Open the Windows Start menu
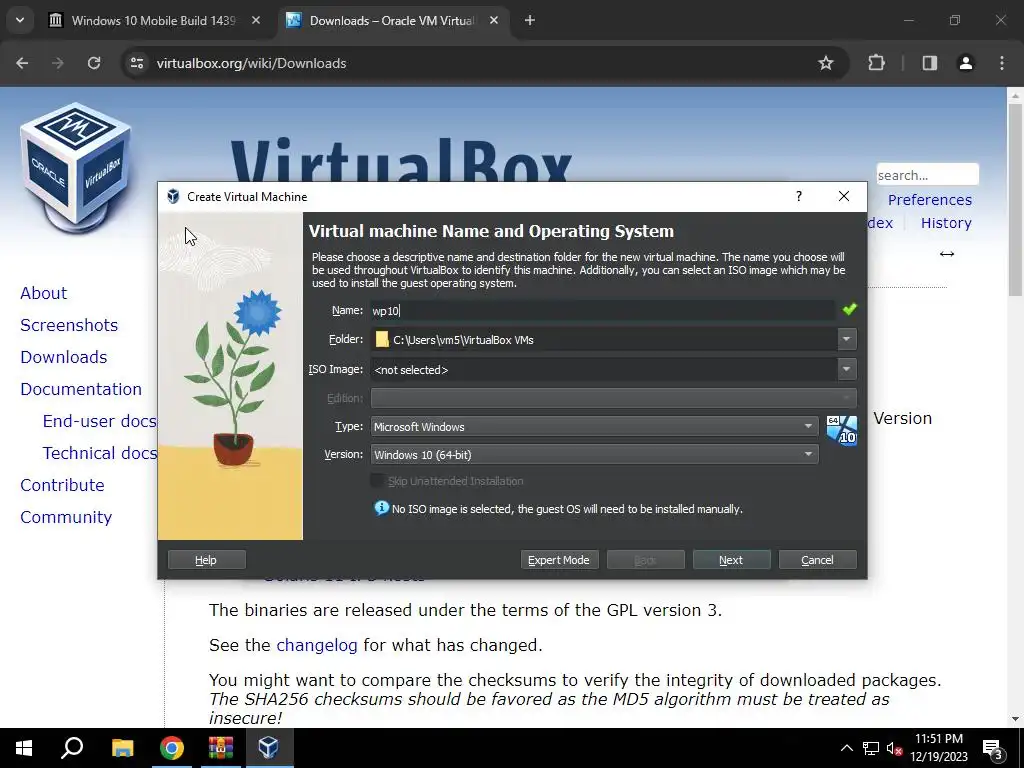This screenshot has width=1024, height=768. tap(24, 748)
